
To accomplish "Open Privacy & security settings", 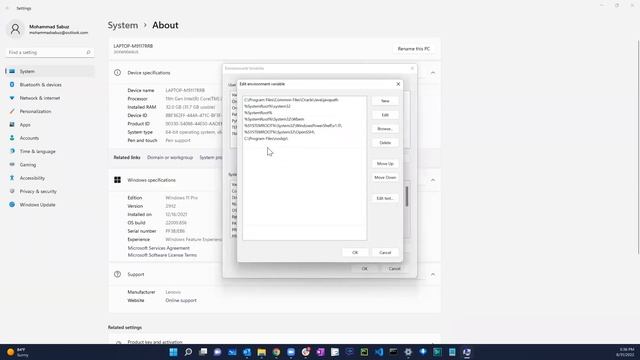I will point(50,191).
